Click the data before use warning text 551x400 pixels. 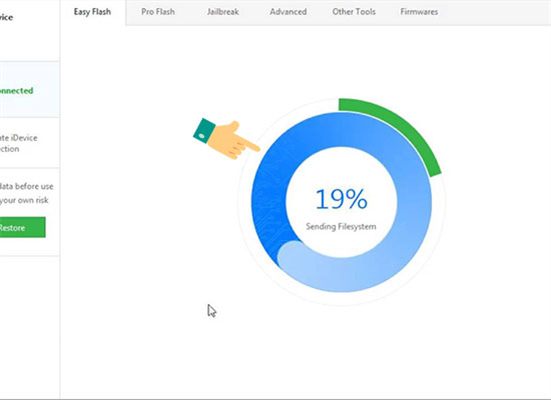(x=27, y=186)
